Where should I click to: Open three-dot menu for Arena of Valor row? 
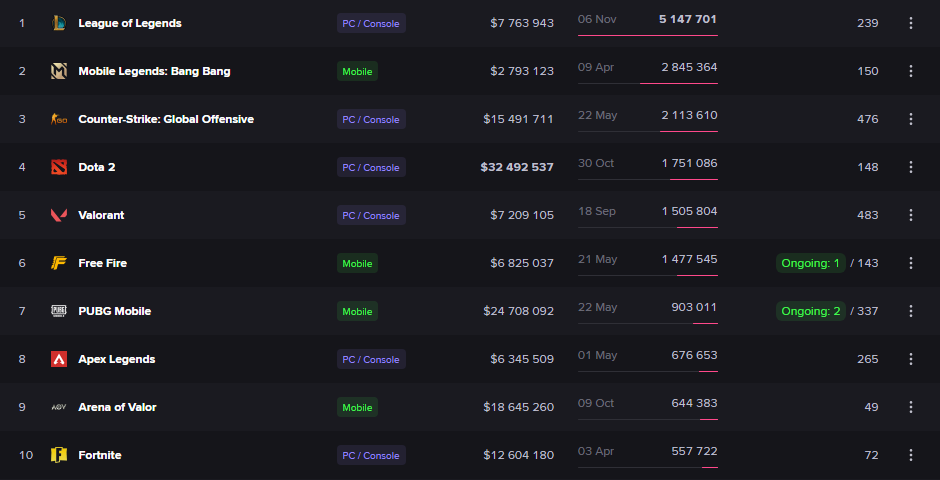911,407
